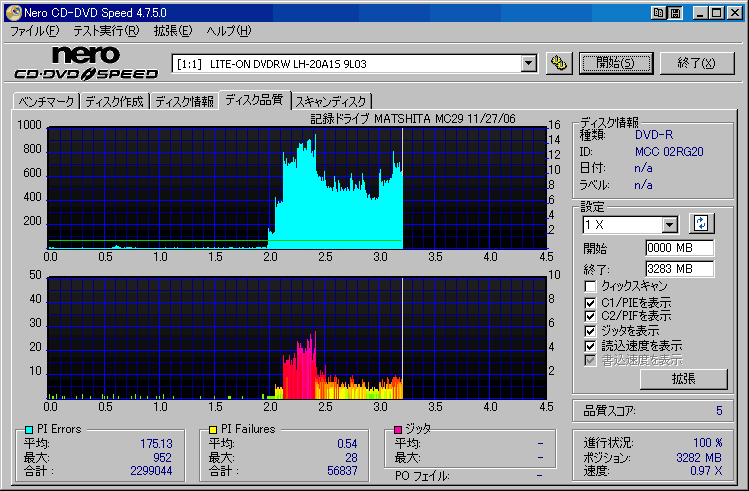Switch to the ディスク情報 tab

[184, 102]
